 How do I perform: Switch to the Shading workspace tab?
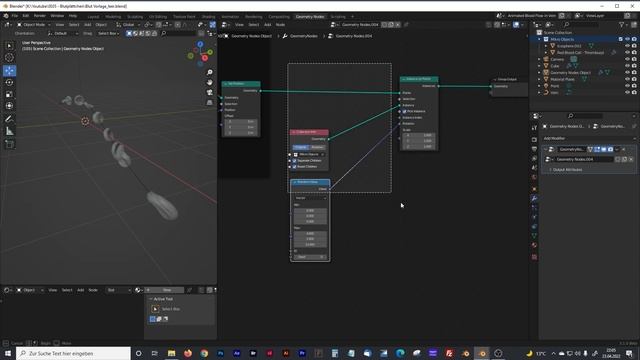pos(209,17)
